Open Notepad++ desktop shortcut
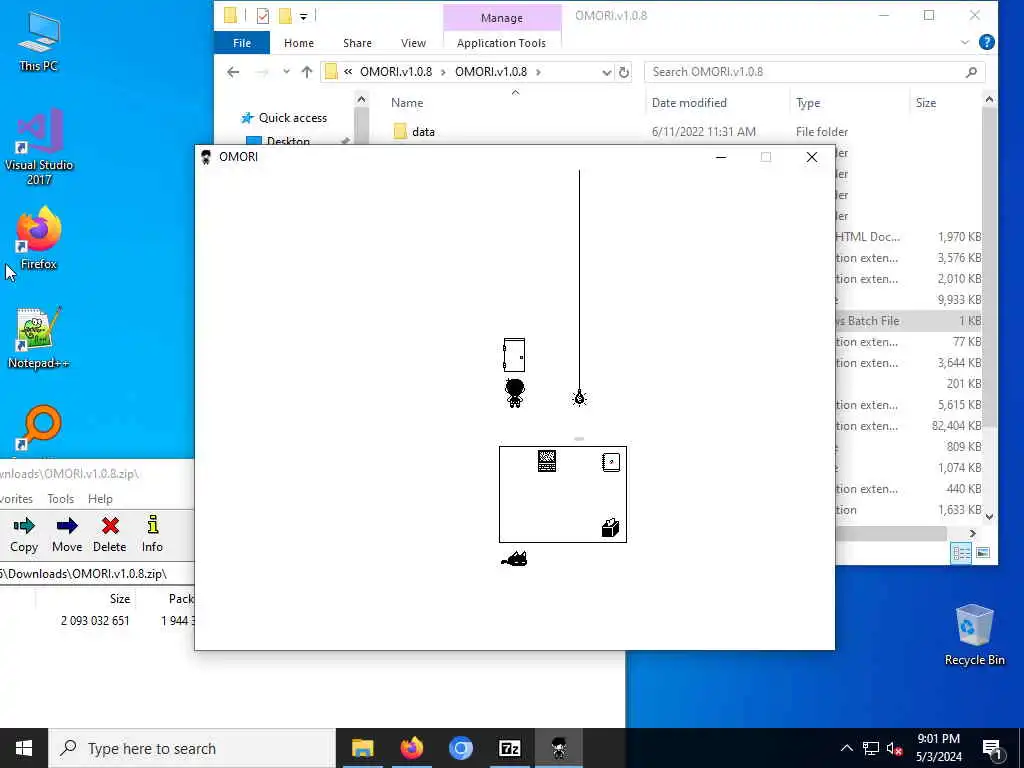Viewport: 1024px width, 768px height. point(39,338)
